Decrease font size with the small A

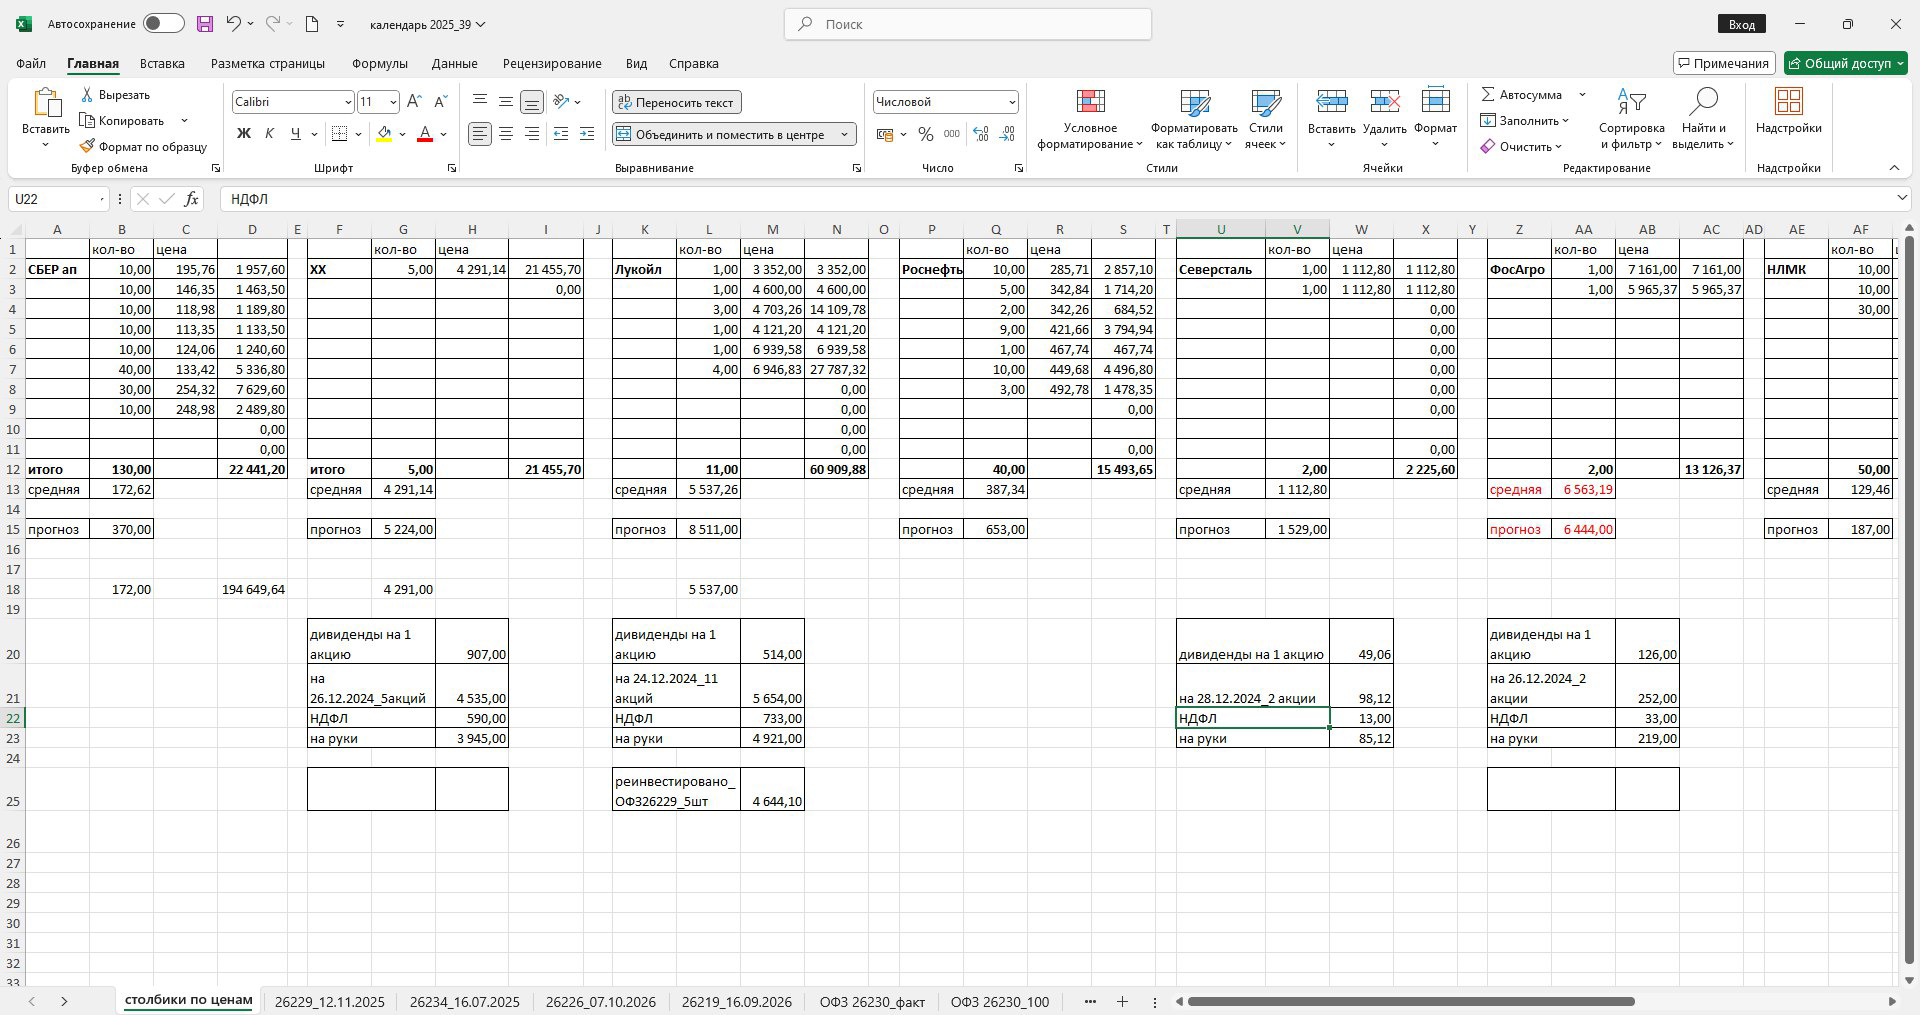(x=441, y=102)
